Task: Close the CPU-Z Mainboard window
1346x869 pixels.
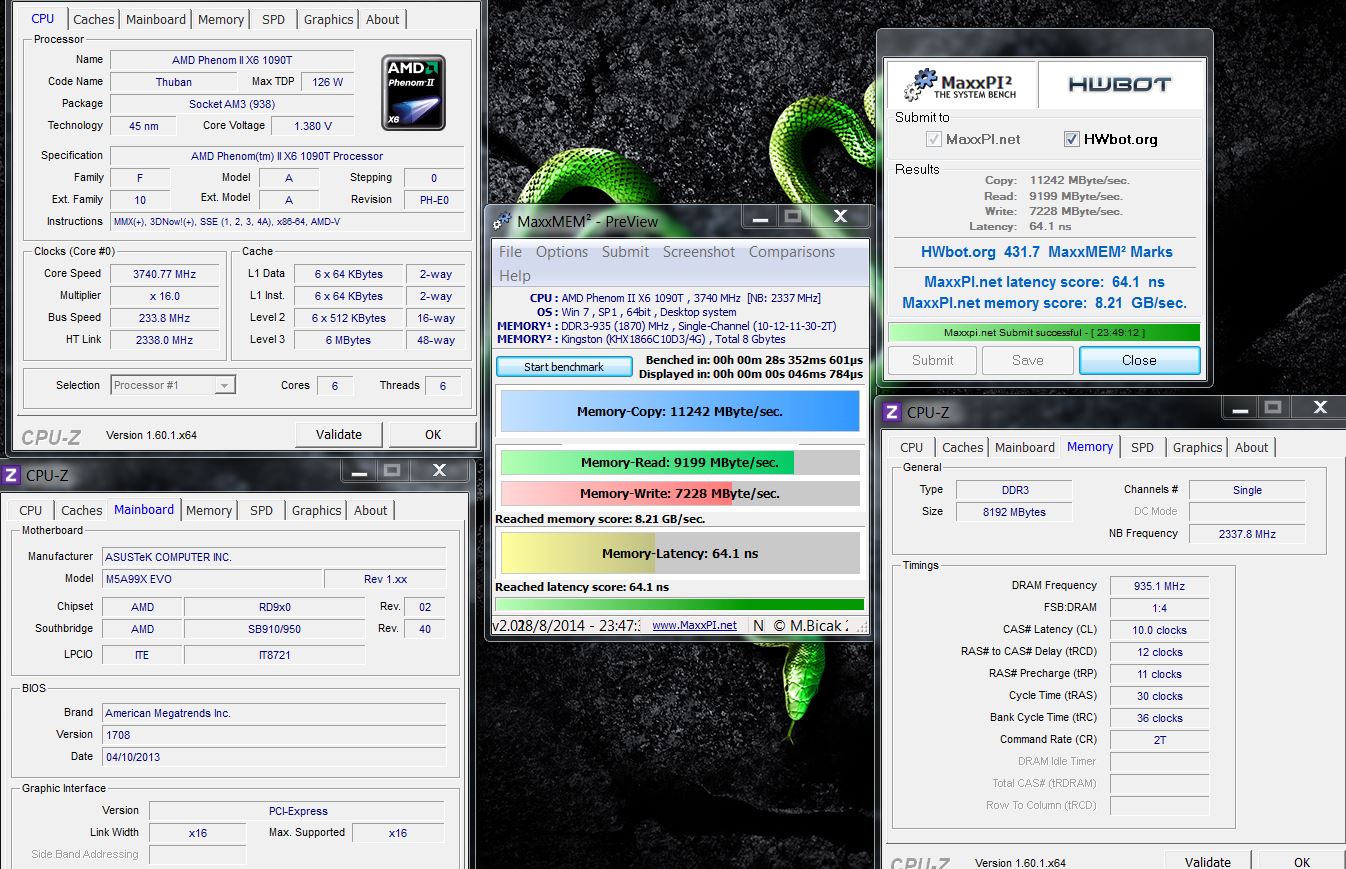Action: pyautogui.click(x=439, y=470)
